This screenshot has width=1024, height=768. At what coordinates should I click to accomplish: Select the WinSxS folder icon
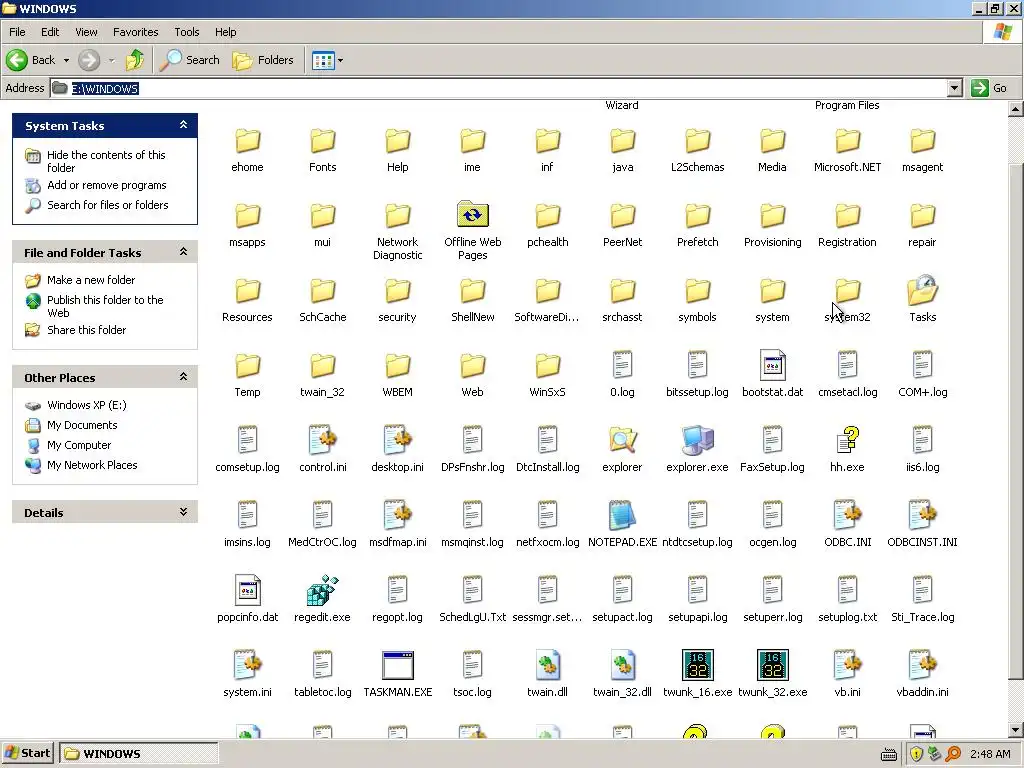[x=547, y=366]
